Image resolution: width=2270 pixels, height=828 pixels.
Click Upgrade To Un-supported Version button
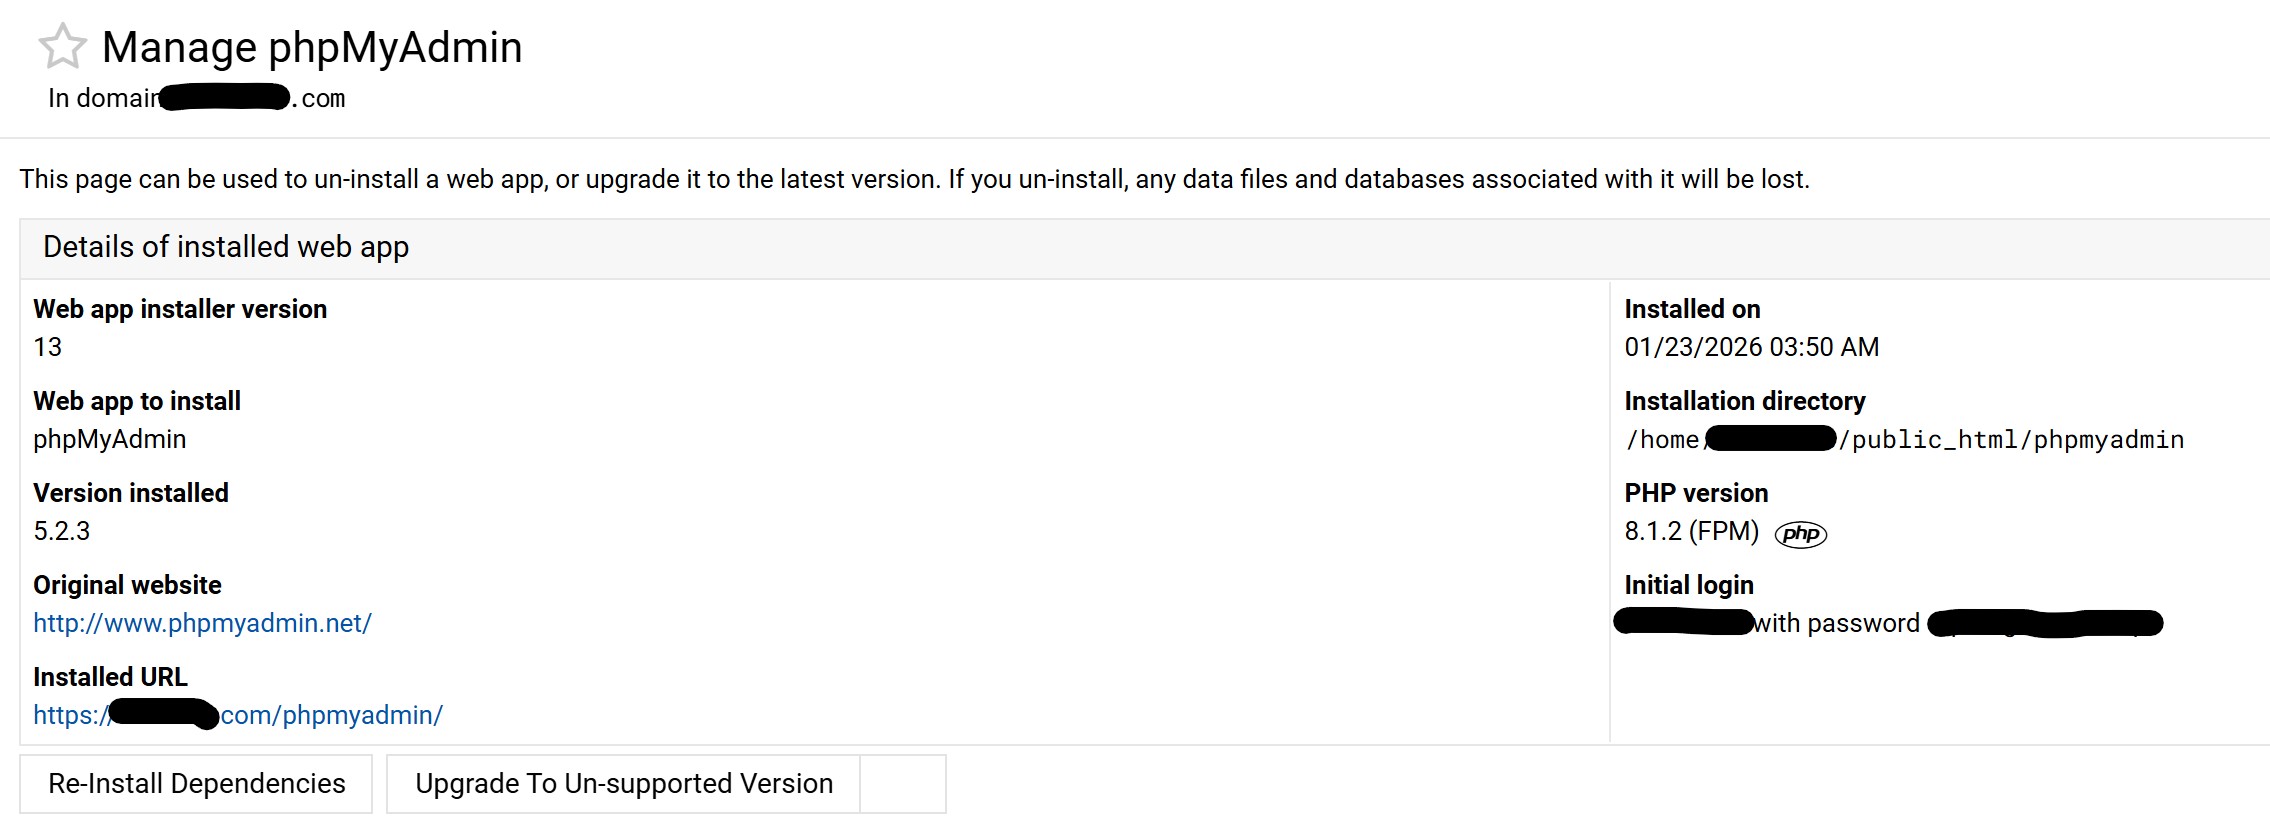[623, 784]
